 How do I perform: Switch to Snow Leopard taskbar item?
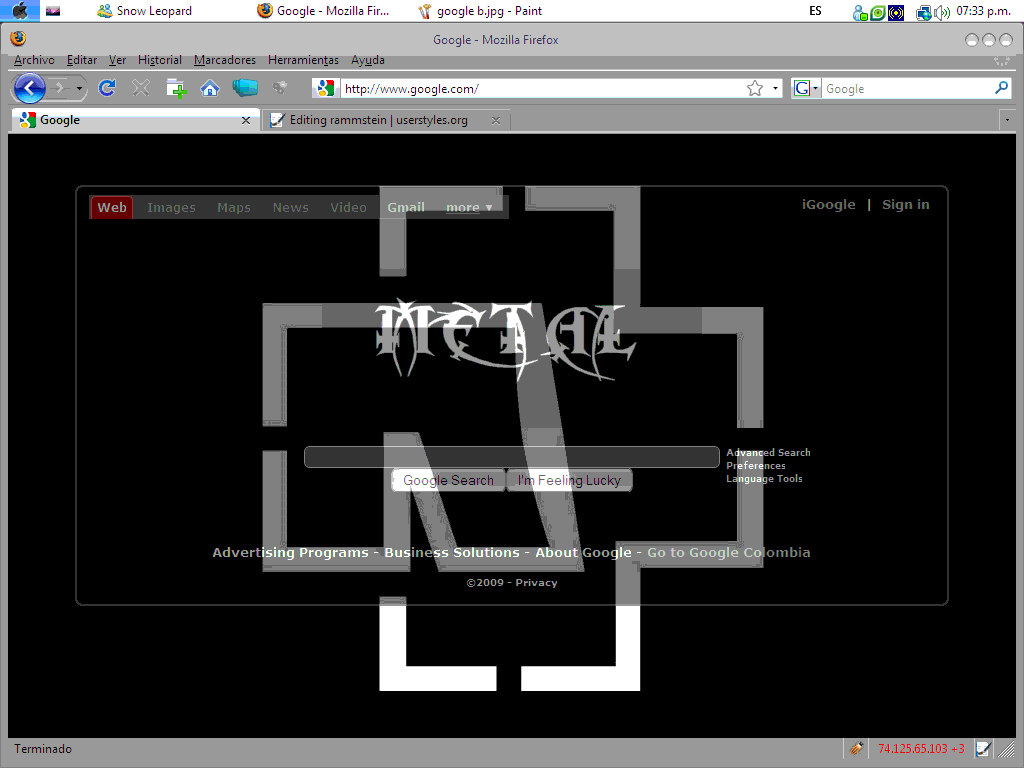coord(144,11)
